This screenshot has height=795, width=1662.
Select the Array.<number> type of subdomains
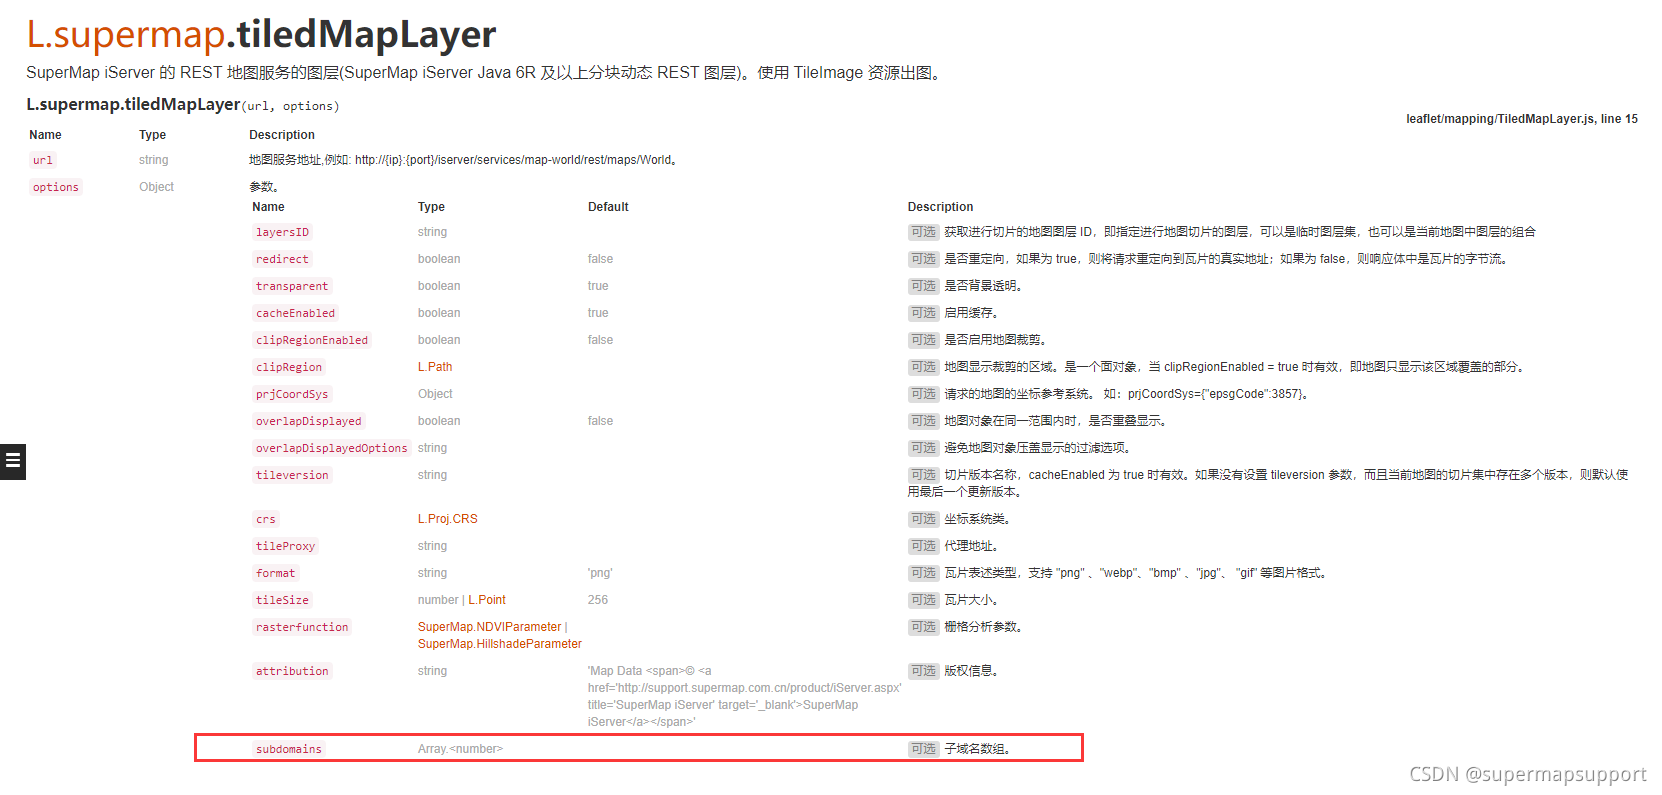[460, 749]
